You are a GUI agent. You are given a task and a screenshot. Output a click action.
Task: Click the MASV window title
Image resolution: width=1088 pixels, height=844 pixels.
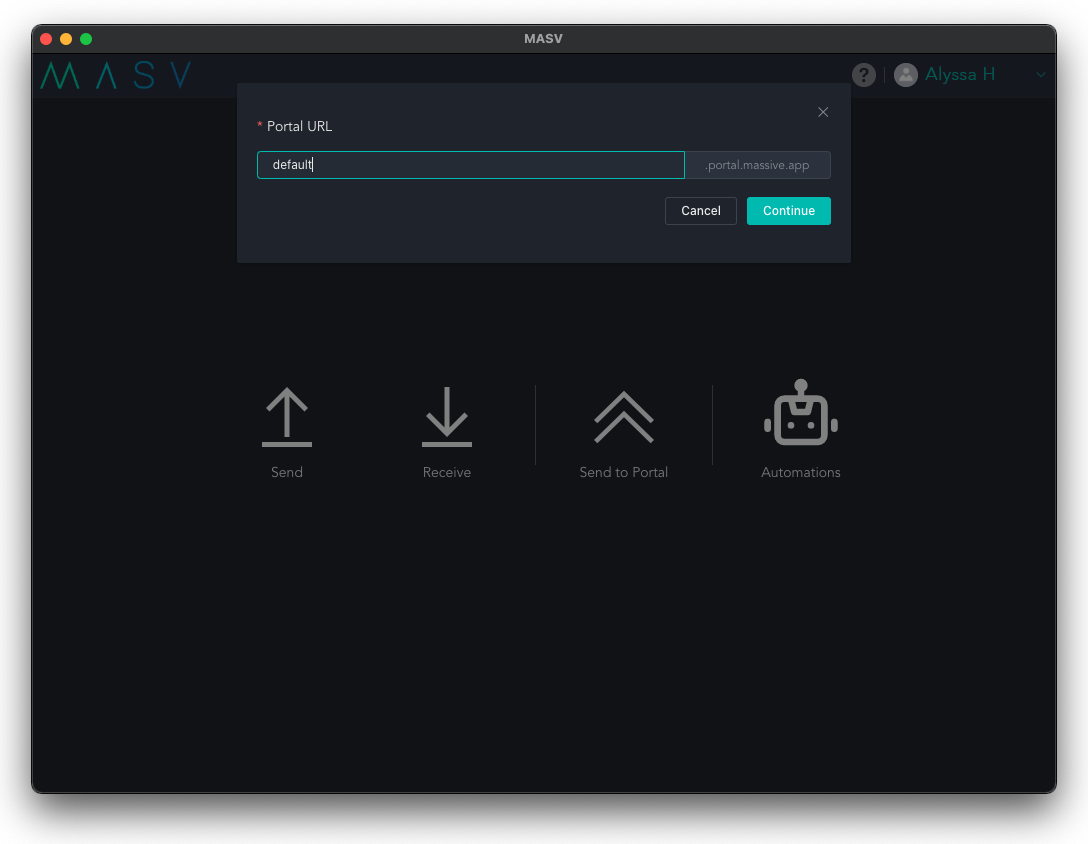(543, 39)
